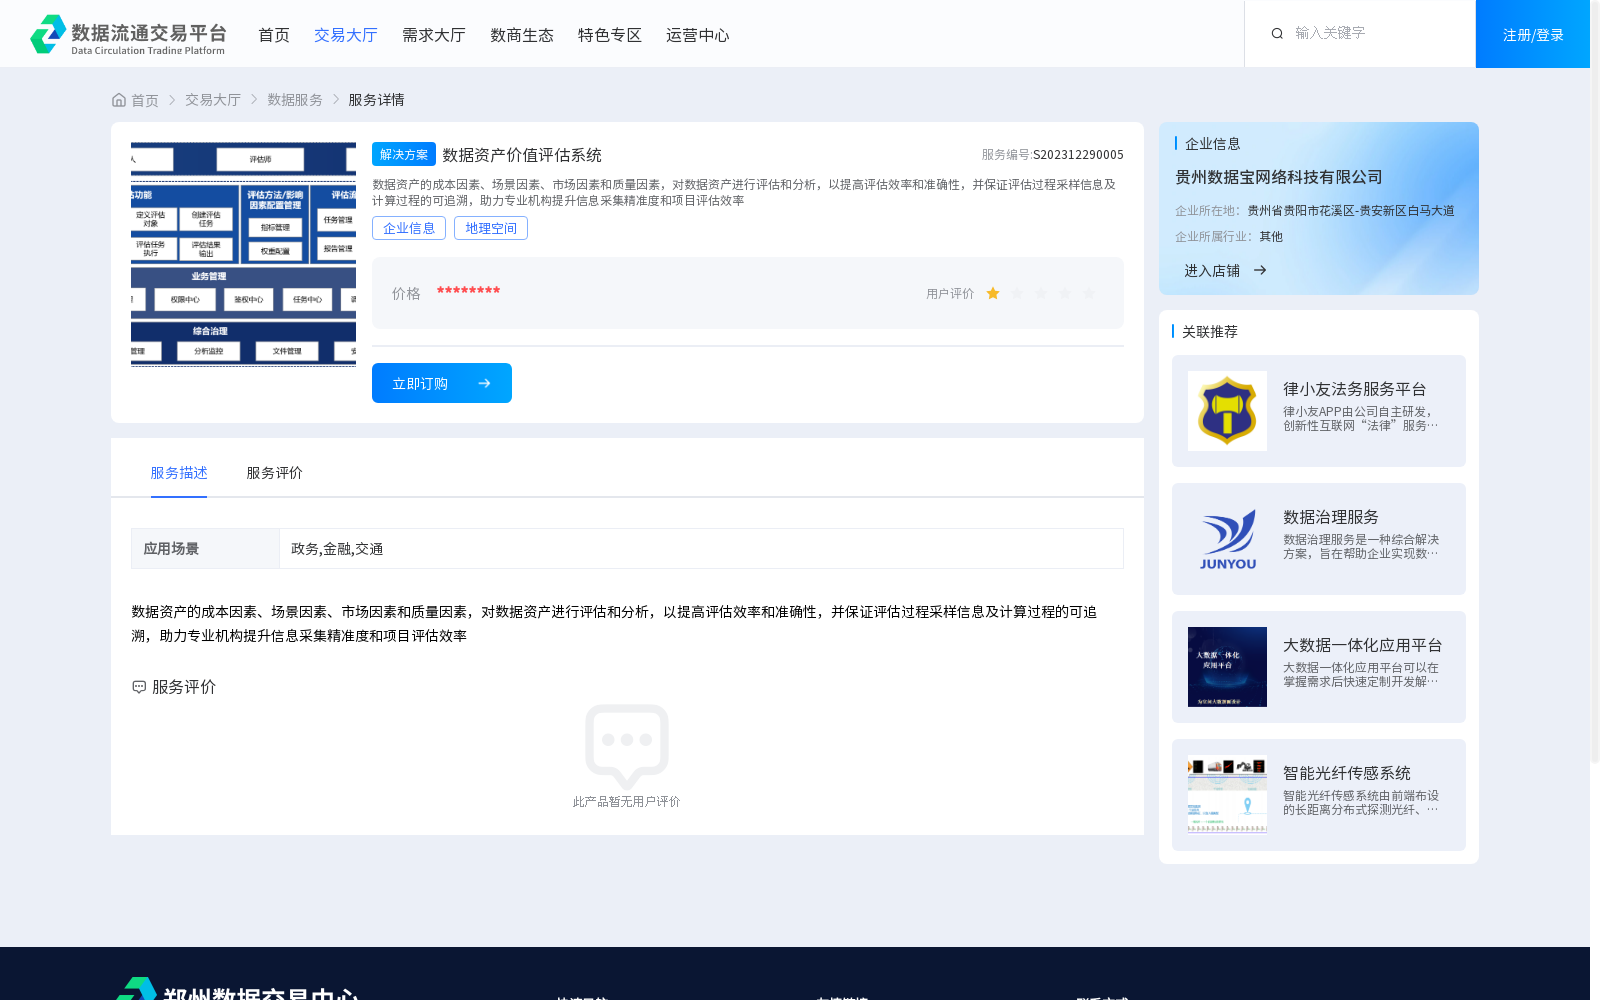Go to 首页 via breadcrumb
The height and width of the screenshot is (1000, 1600).
pos(145,100)
